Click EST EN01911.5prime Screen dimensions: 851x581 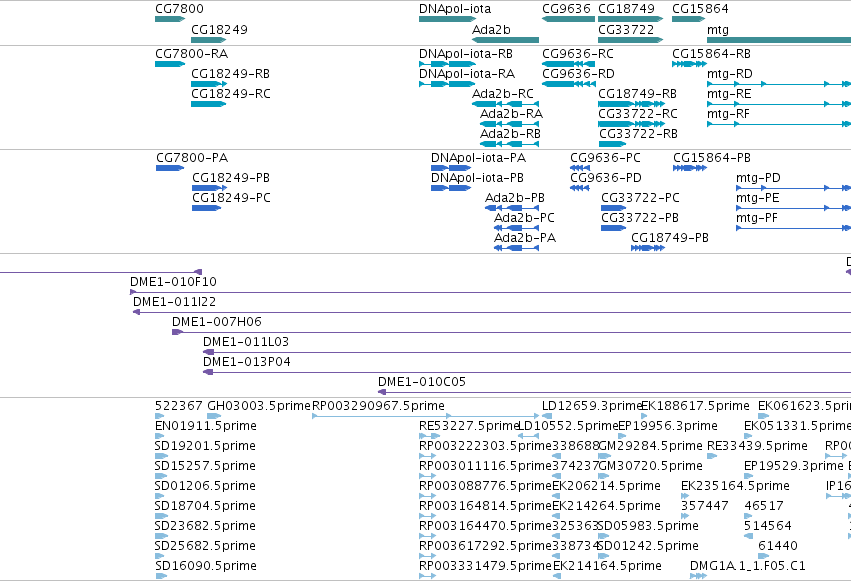(206, 426)
